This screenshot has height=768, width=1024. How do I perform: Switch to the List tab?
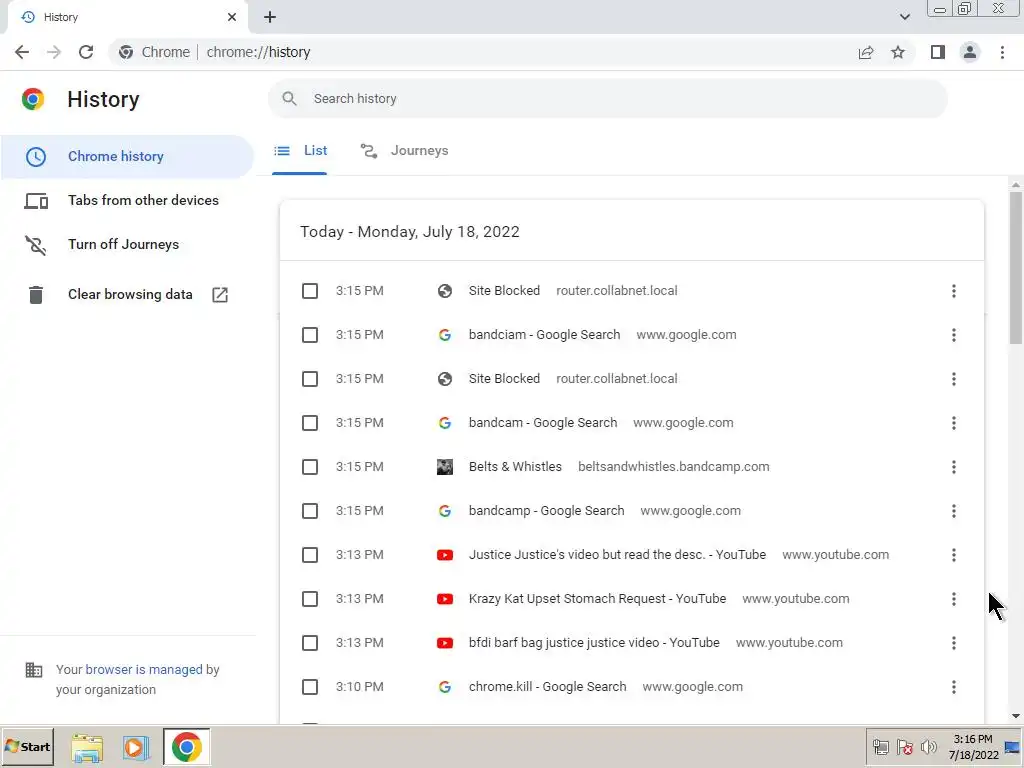coord(300,151)
